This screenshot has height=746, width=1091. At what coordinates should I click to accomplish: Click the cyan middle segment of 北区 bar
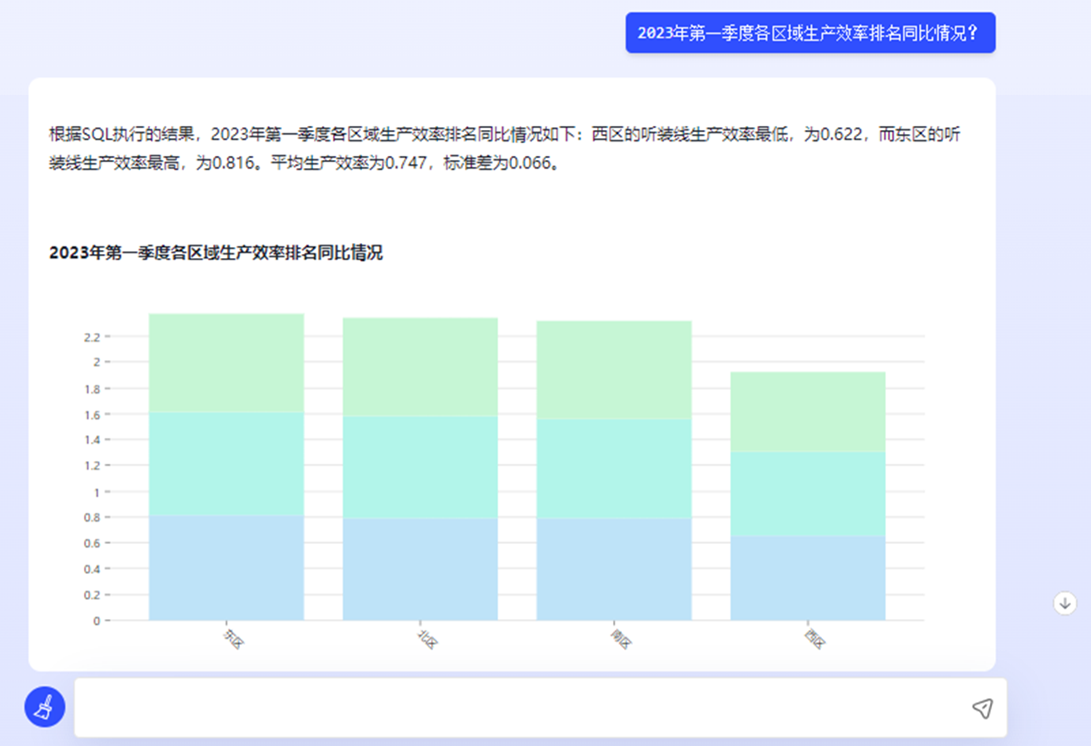pos(420,467)
